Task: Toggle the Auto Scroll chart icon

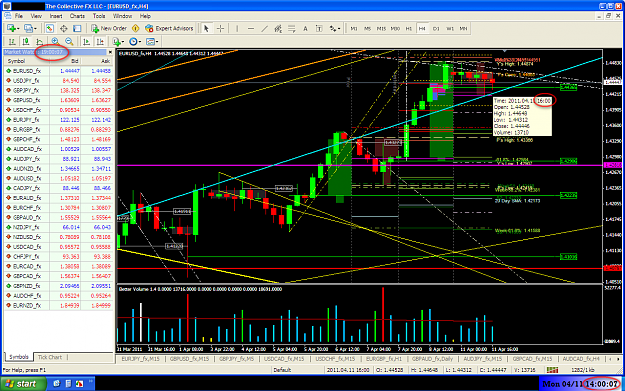Action: point(86,41)
